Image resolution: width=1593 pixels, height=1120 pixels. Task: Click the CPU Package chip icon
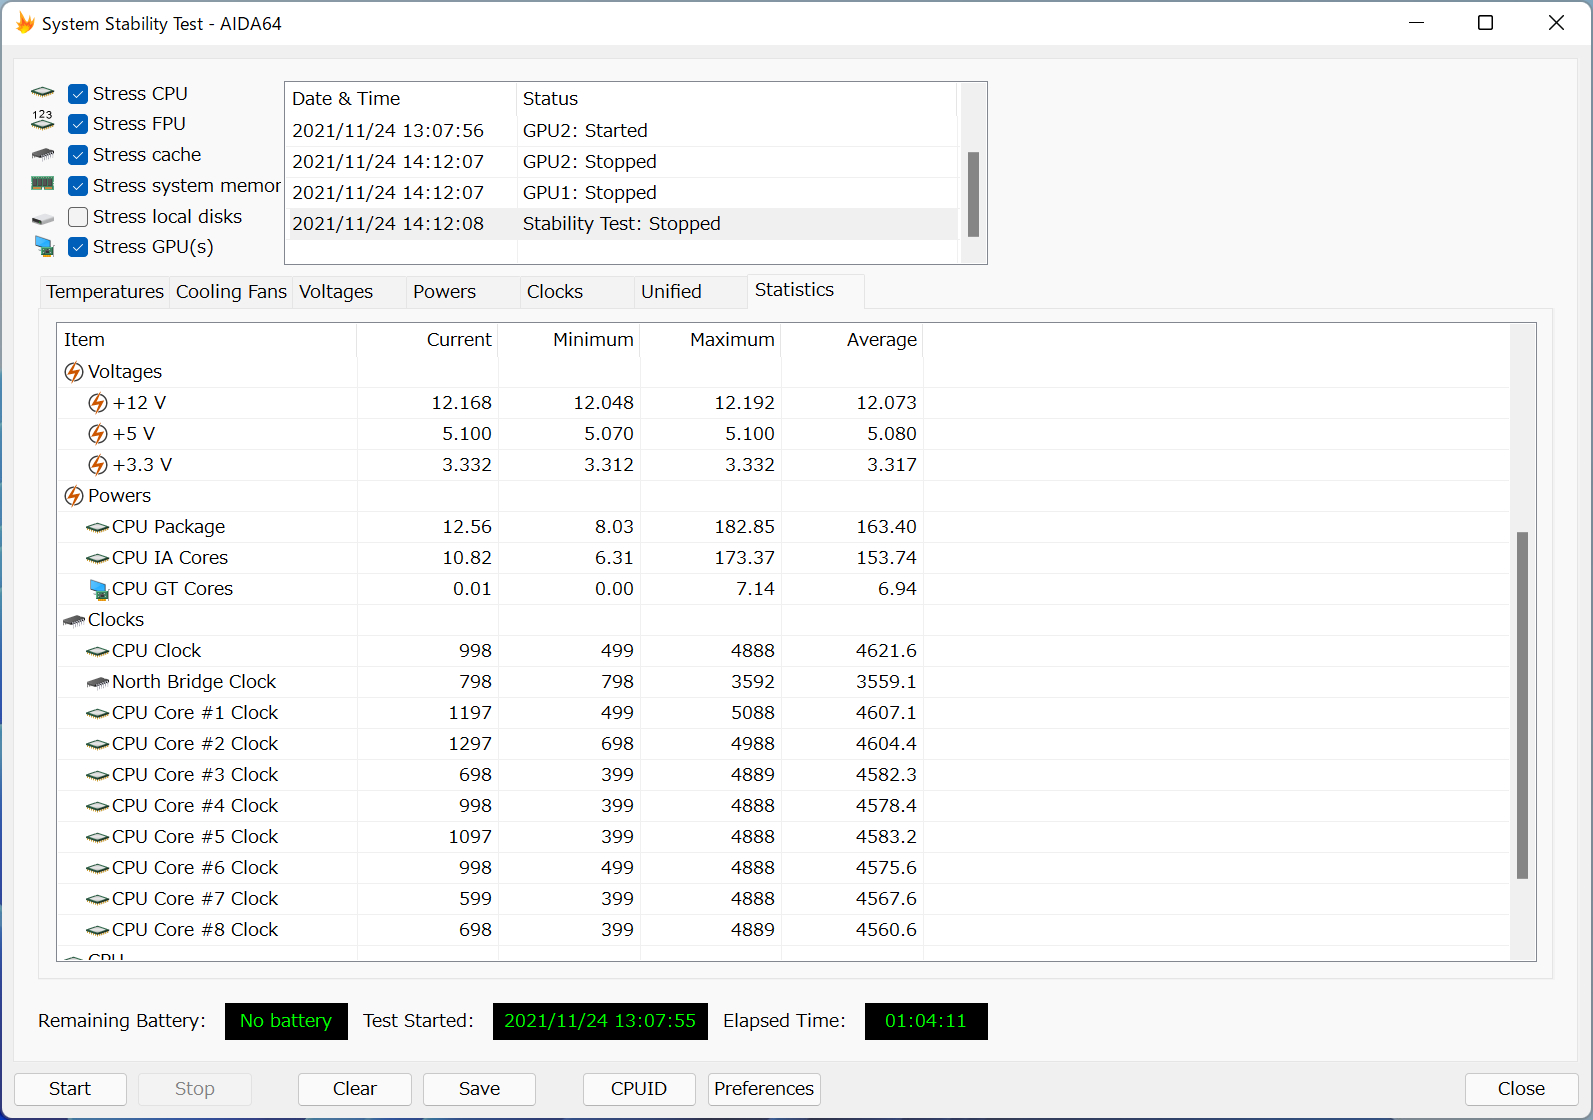tap(98, 527)
